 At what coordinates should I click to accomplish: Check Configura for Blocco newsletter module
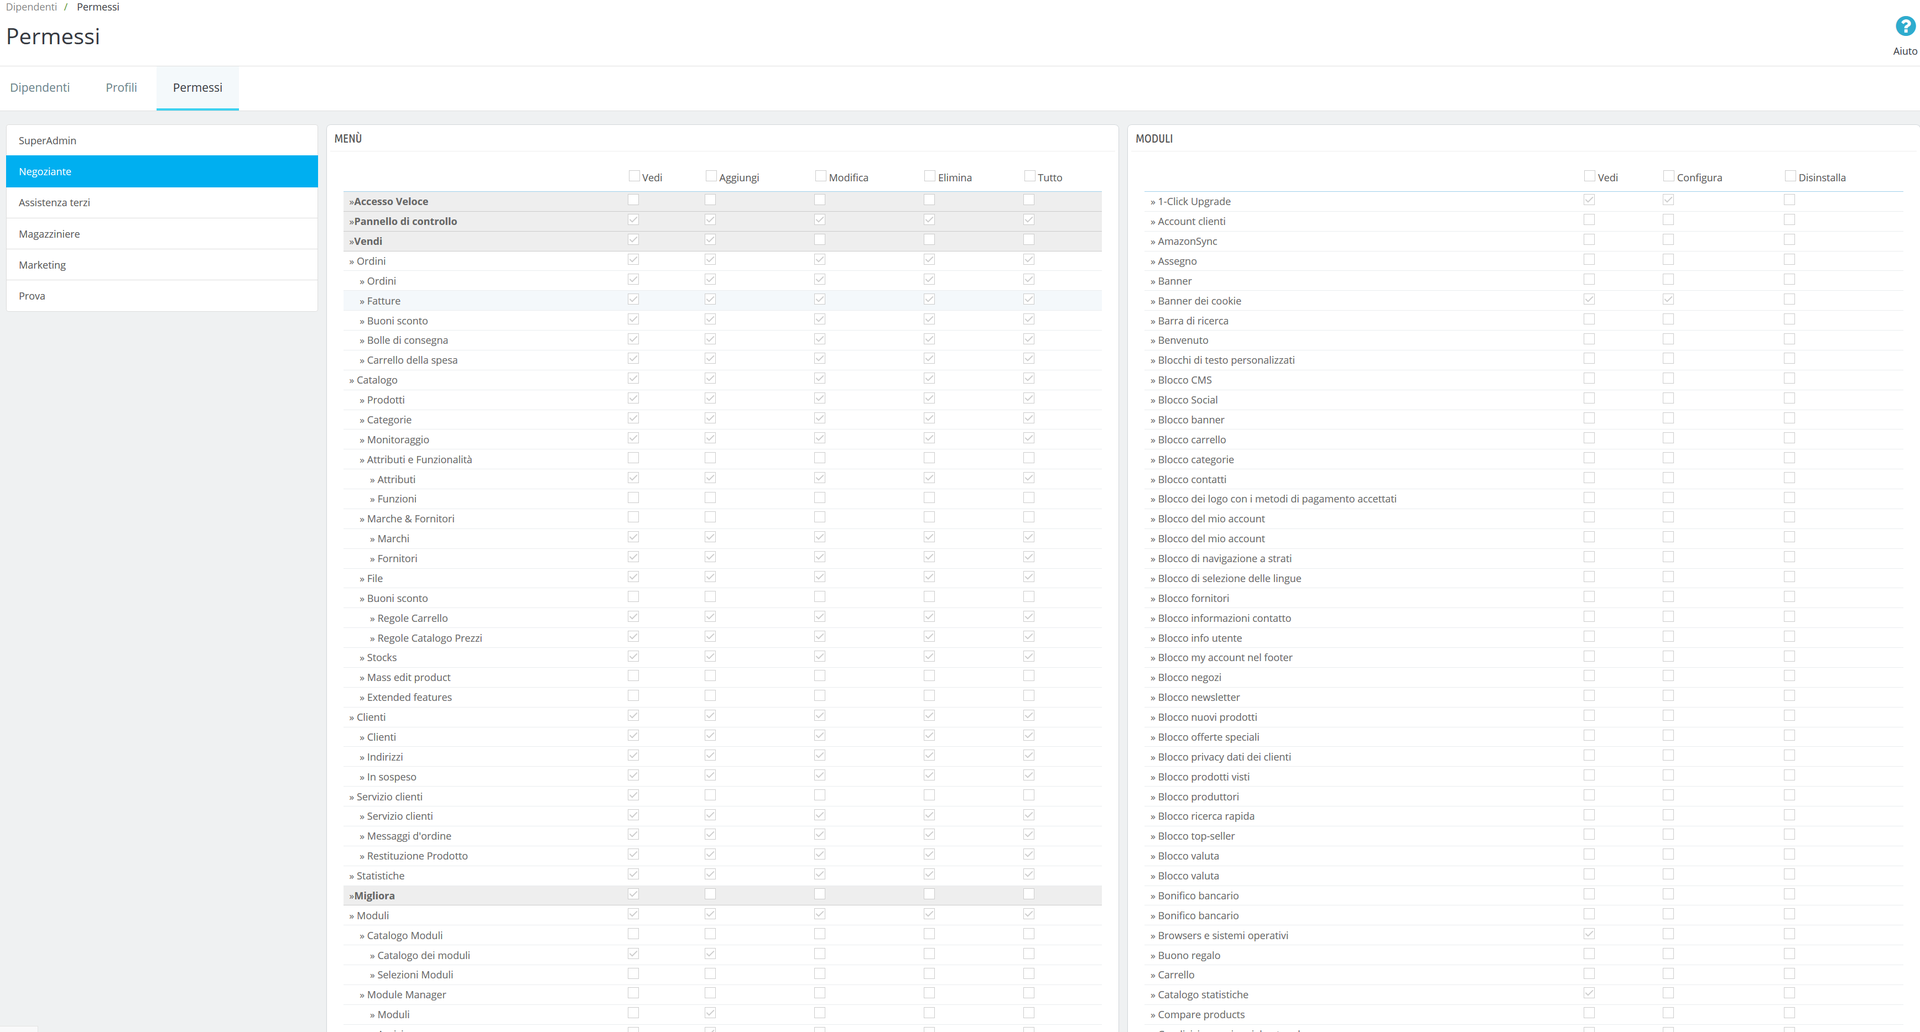(1668, 696)
